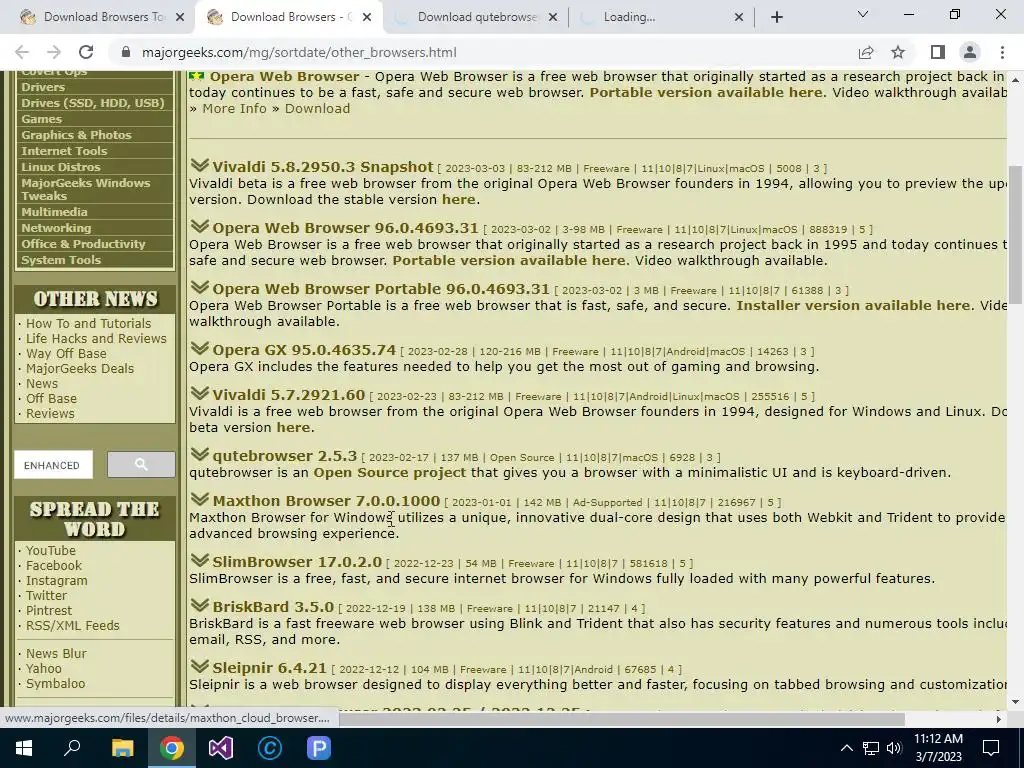Click the site security padlock icon
1024x768 pixels.
(127, 52)
